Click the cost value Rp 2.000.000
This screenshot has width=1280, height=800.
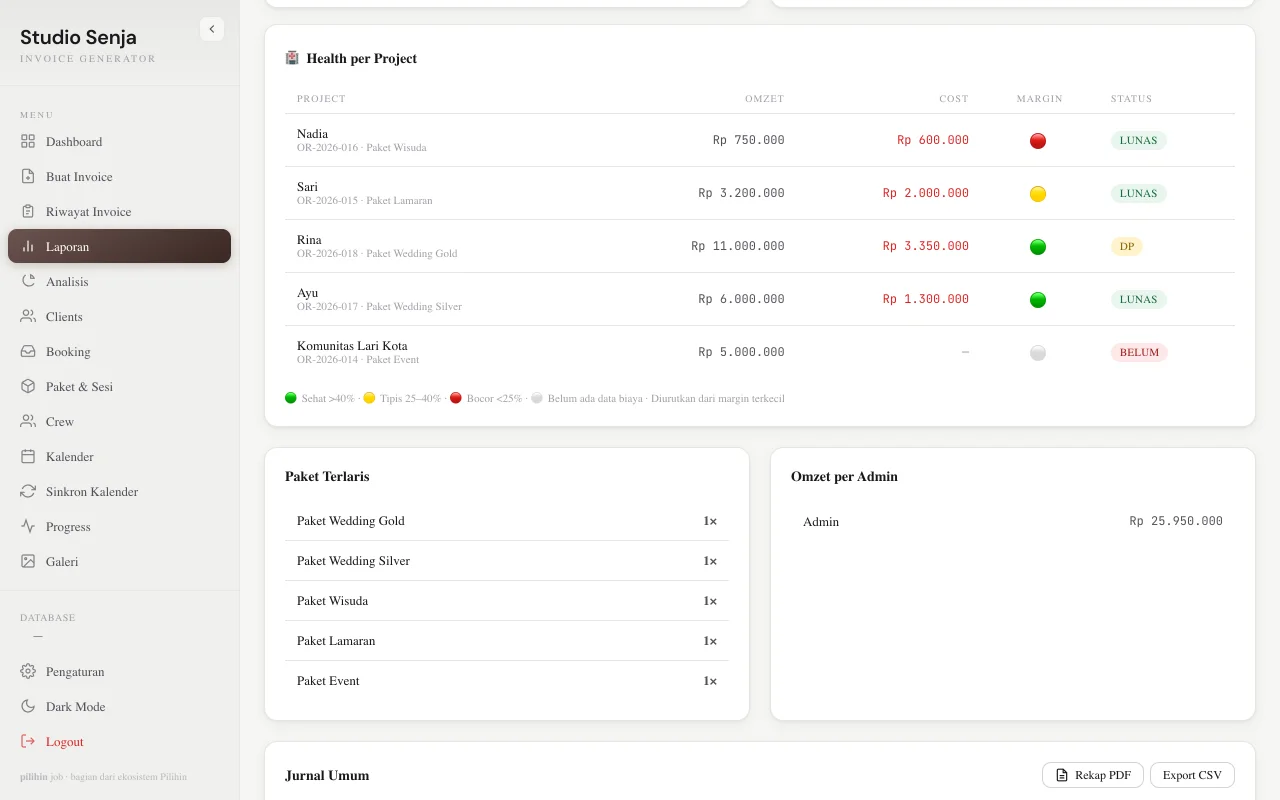coord(926,193)
